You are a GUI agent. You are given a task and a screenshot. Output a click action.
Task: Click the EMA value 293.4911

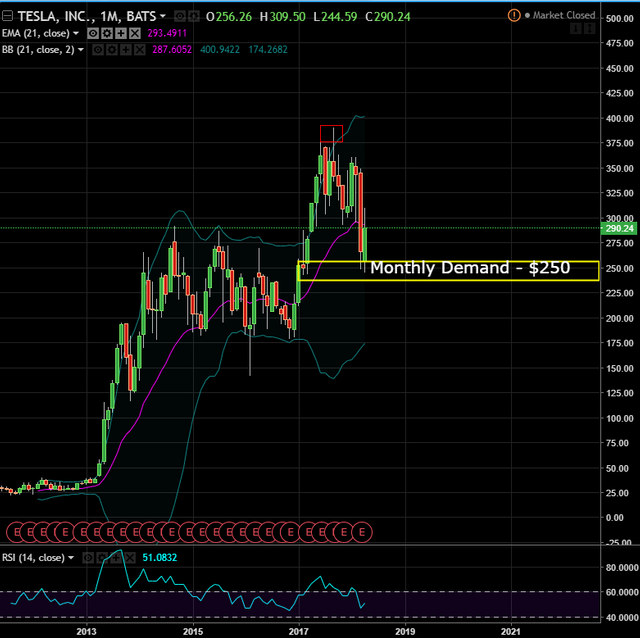167,33
